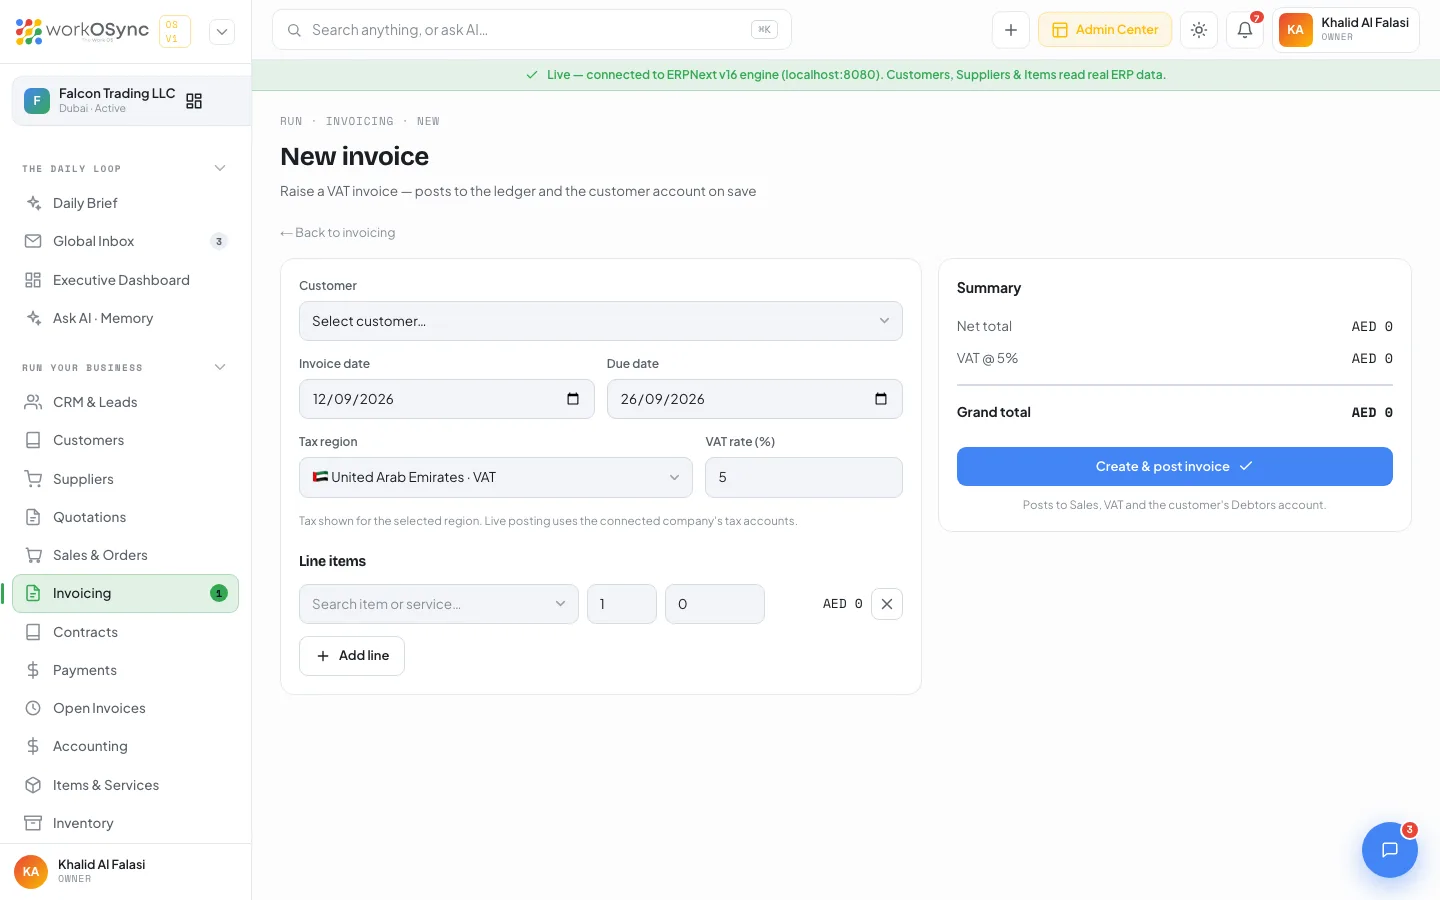Viewport: 1440px width, 900px height.
Task: Open Open Invoices page
Action: tap(125, 708)
